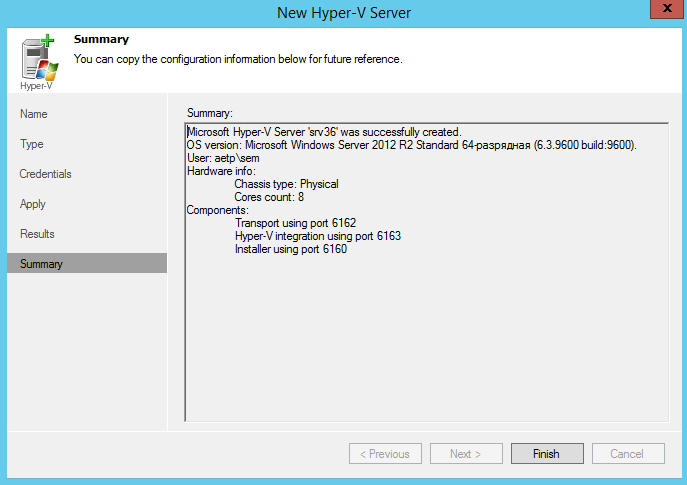This screenshot has width=687, height=485.
Task: Select the Results wizard step
Action: 37,234
